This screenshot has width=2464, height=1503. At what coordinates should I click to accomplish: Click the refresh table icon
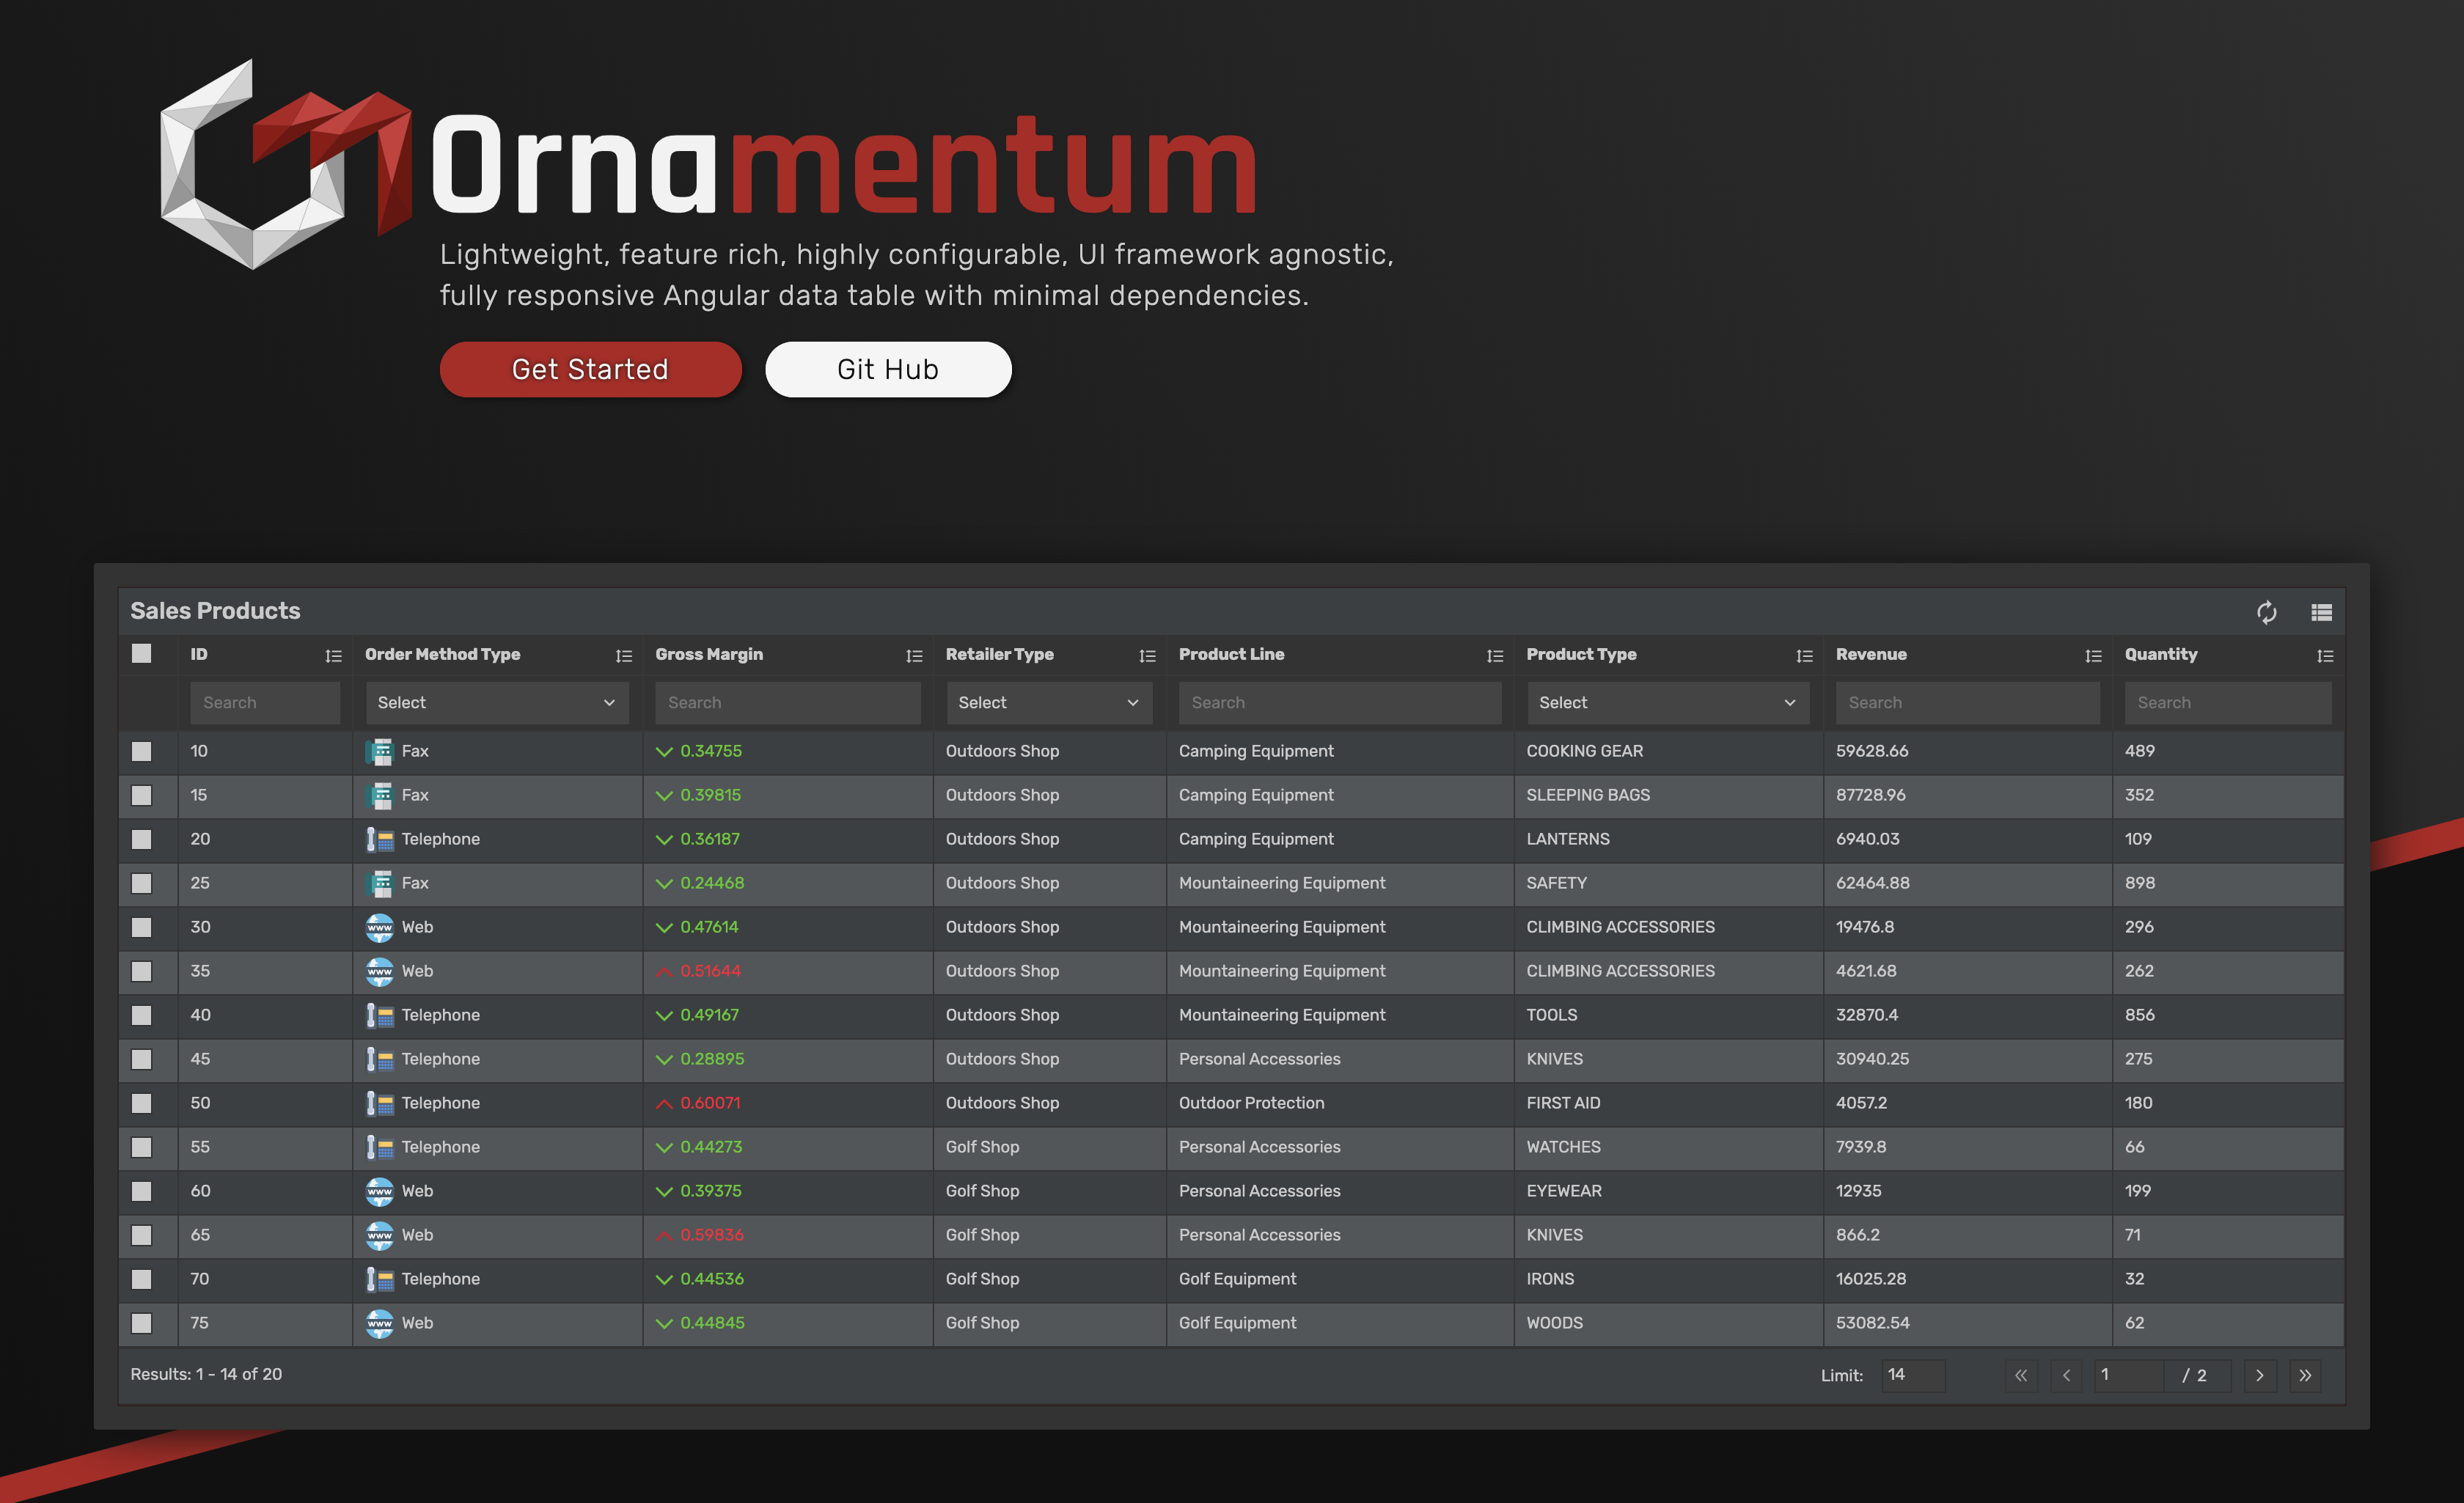2266,612
